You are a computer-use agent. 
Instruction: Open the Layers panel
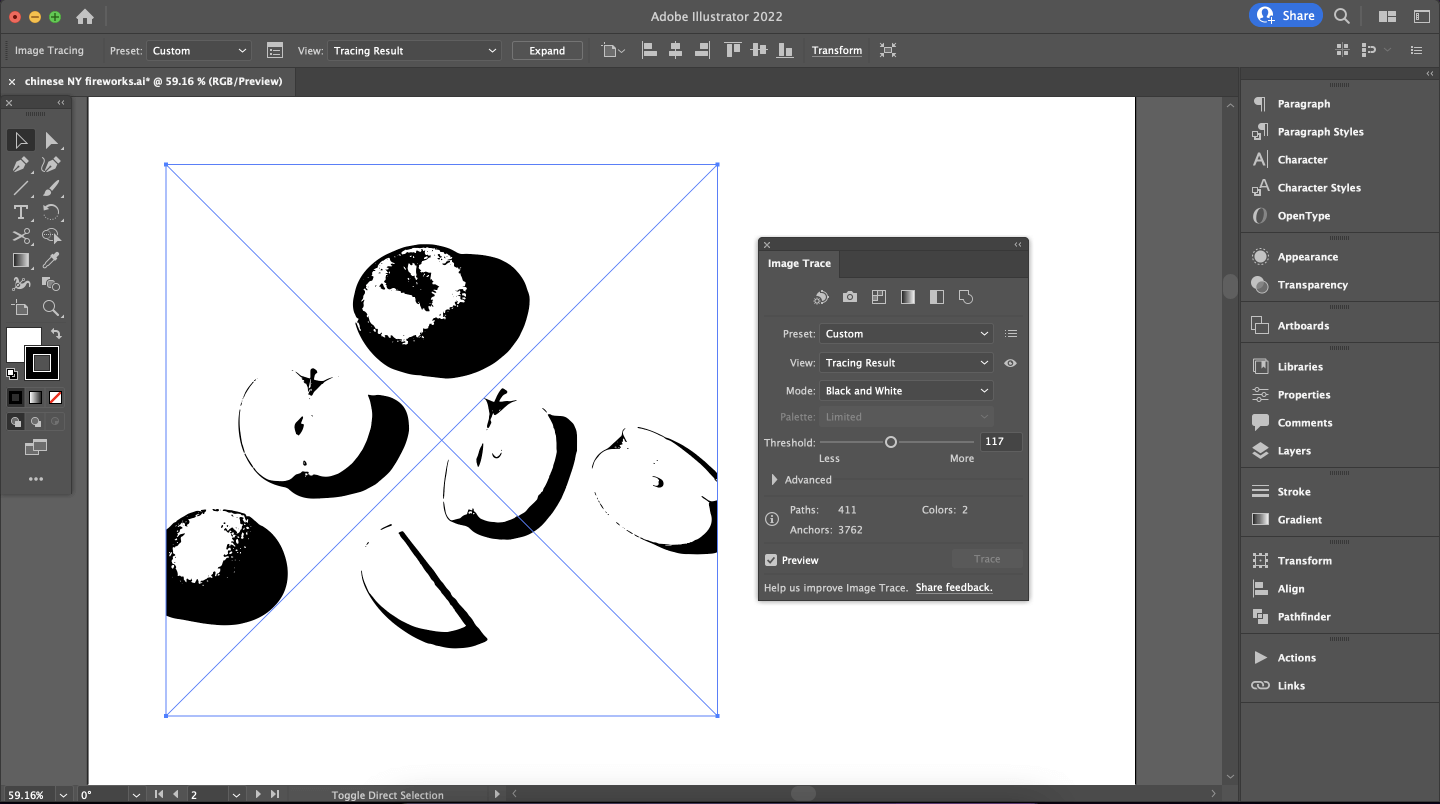click(x=1293, y=451)
